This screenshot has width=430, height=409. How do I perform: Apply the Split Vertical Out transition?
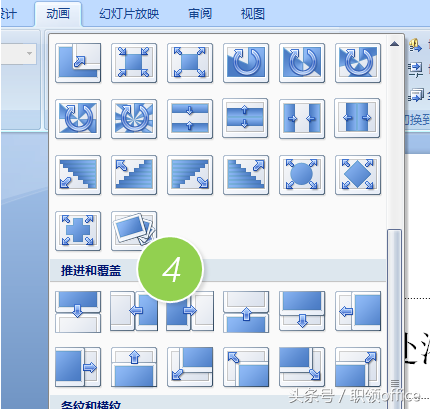pos(357,118)
